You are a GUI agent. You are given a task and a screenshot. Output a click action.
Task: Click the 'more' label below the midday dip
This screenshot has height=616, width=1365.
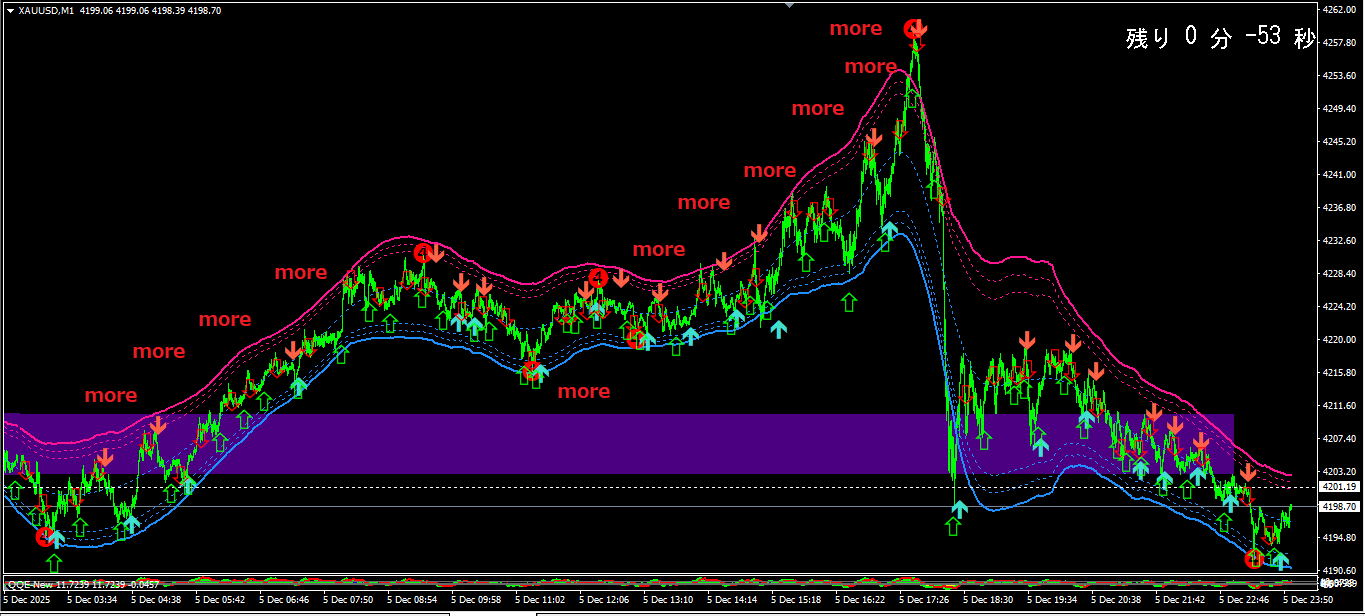point(583,391)
